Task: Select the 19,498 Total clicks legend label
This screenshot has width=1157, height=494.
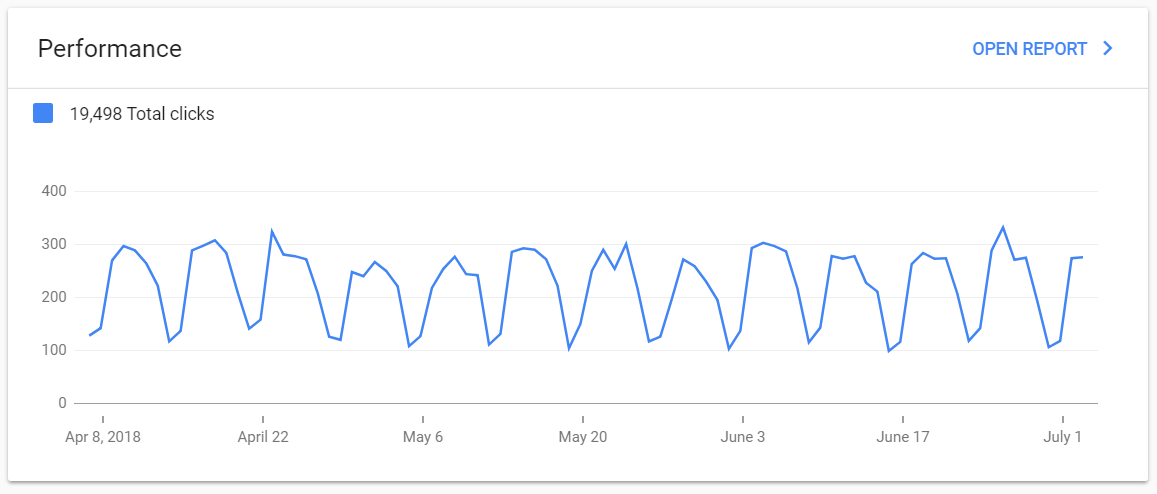Action: point(141,114)
